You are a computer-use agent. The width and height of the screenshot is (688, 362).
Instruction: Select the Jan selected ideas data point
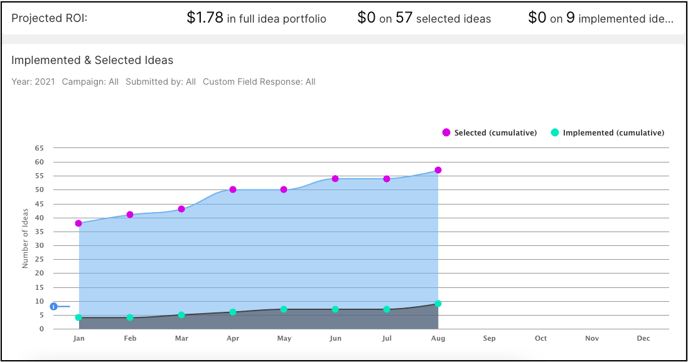79,223
